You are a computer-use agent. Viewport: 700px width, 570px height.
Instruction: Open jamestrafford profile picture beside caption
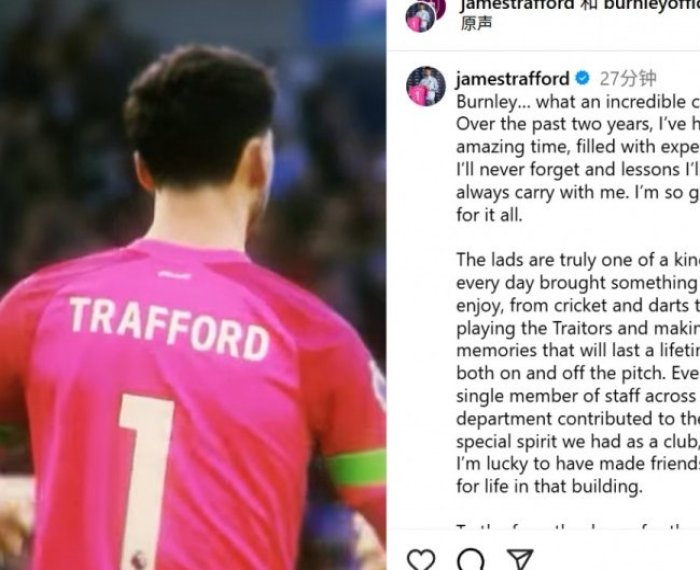click(x=425, y=86)
